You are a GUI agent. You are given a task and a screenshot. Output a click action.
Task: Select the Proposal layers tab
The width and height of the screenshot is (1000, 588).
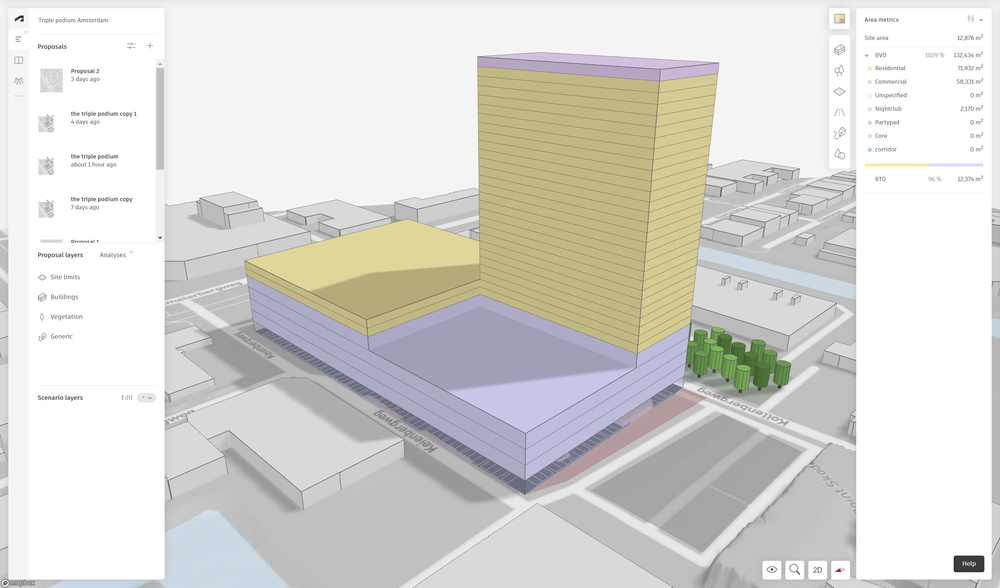[x=60, y=255]
